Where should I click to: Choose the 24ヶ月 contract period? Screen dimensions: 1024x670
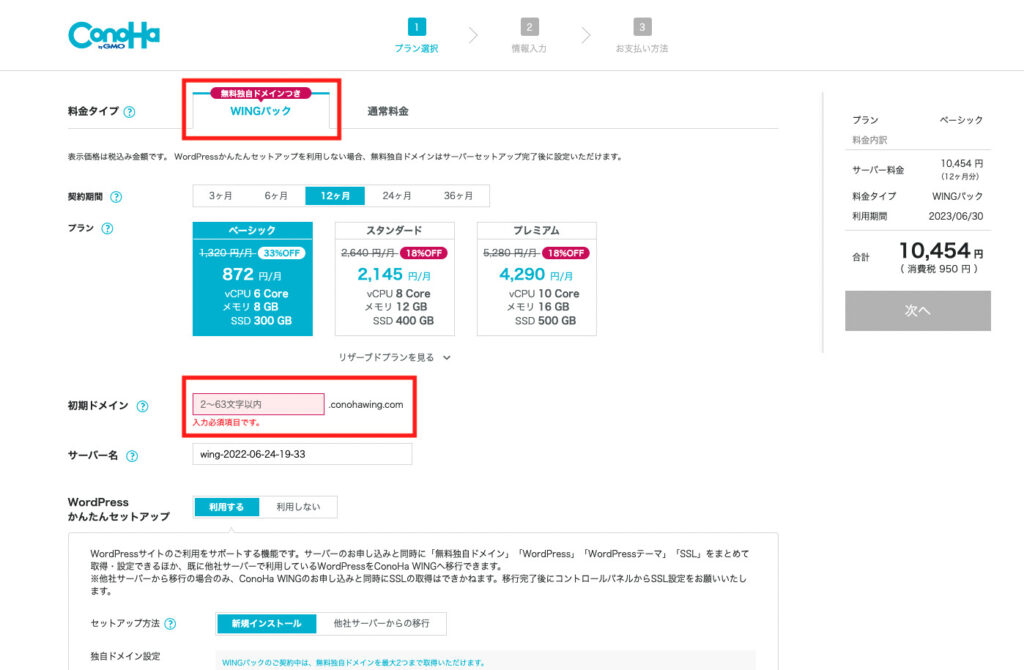point(396,196)
